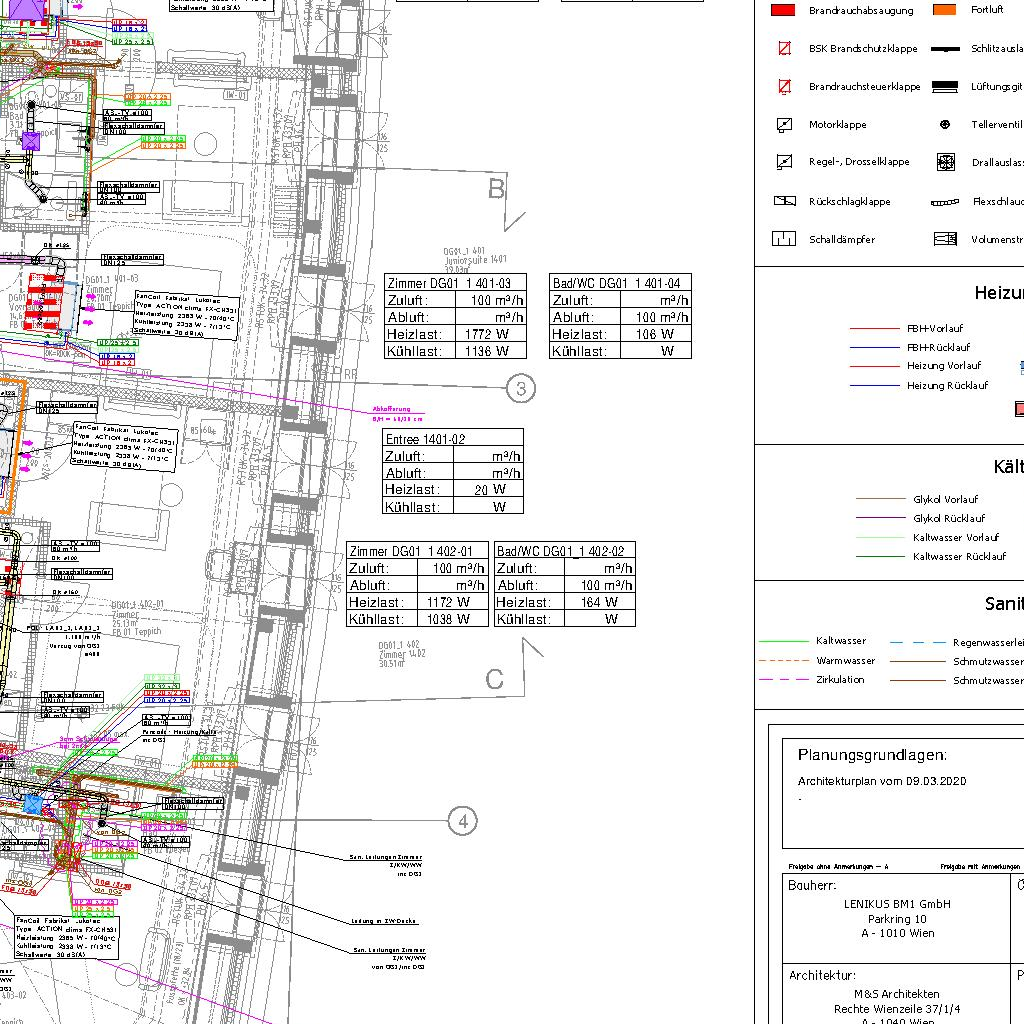1024x1024 pixels.
Task: Select the Rückschlagklappe legend symbol
Action: tap(785, 201)
